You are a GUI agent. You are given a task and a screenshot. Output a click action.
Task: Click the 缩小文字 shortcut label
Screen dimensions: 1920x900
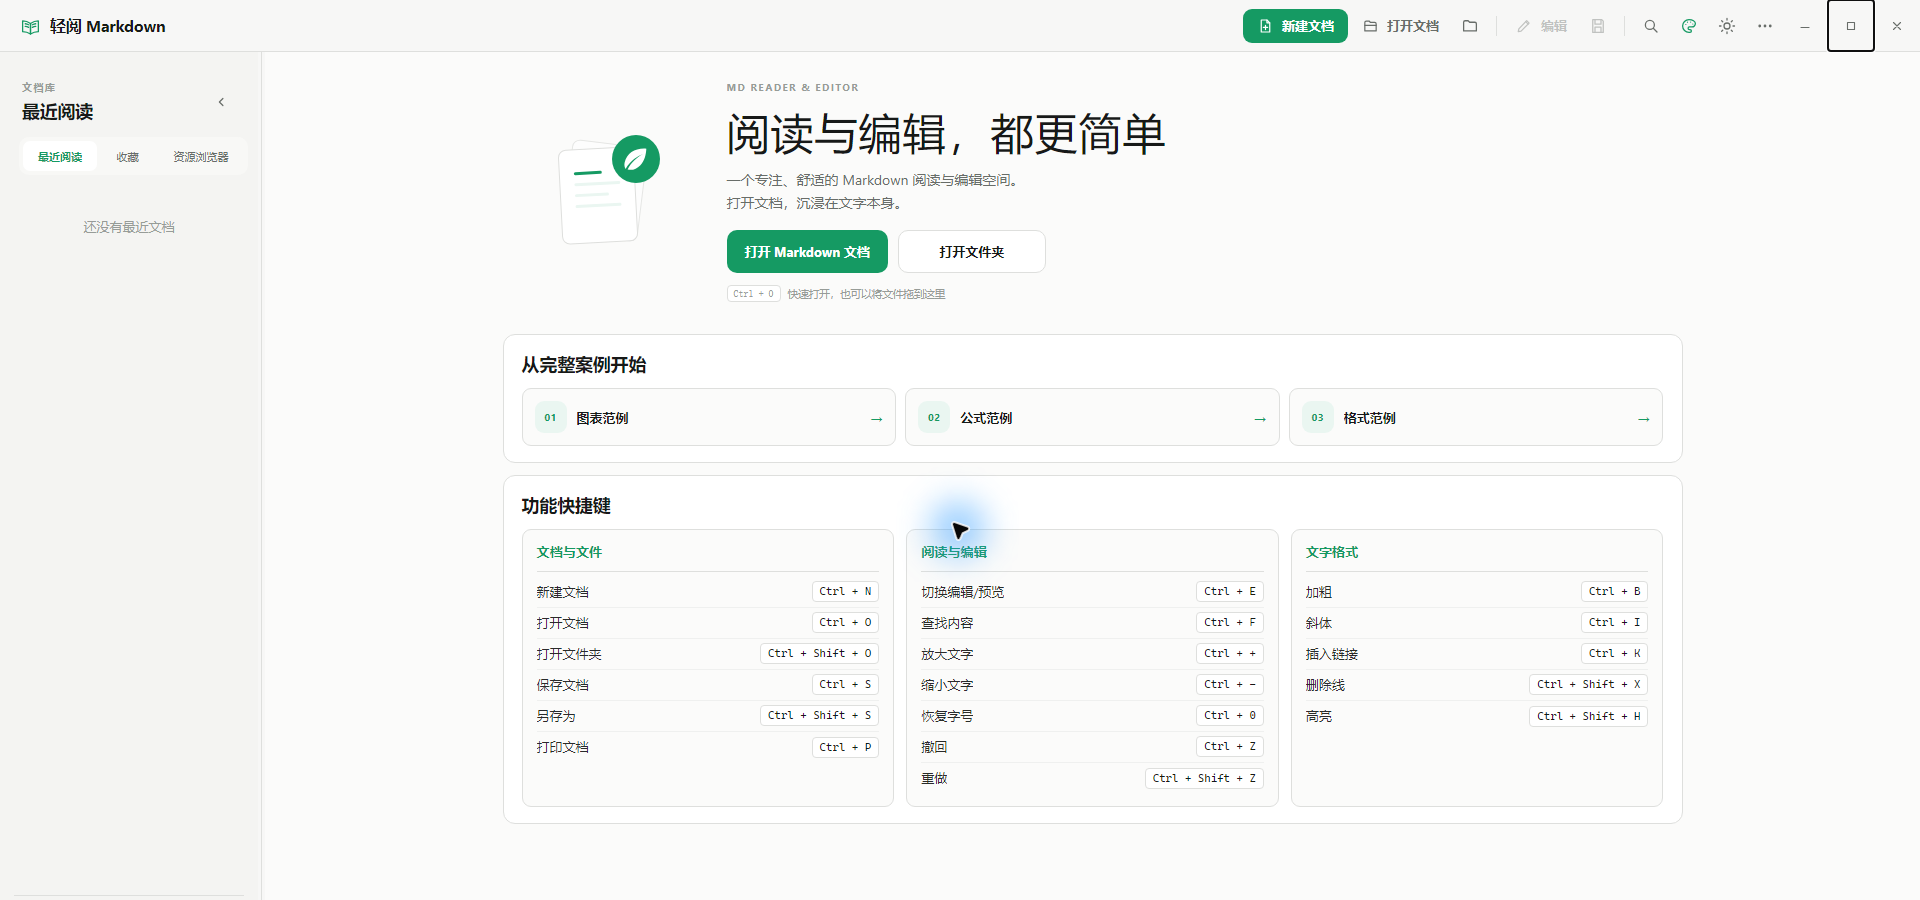pyautogui.click(x=947, y=685)
